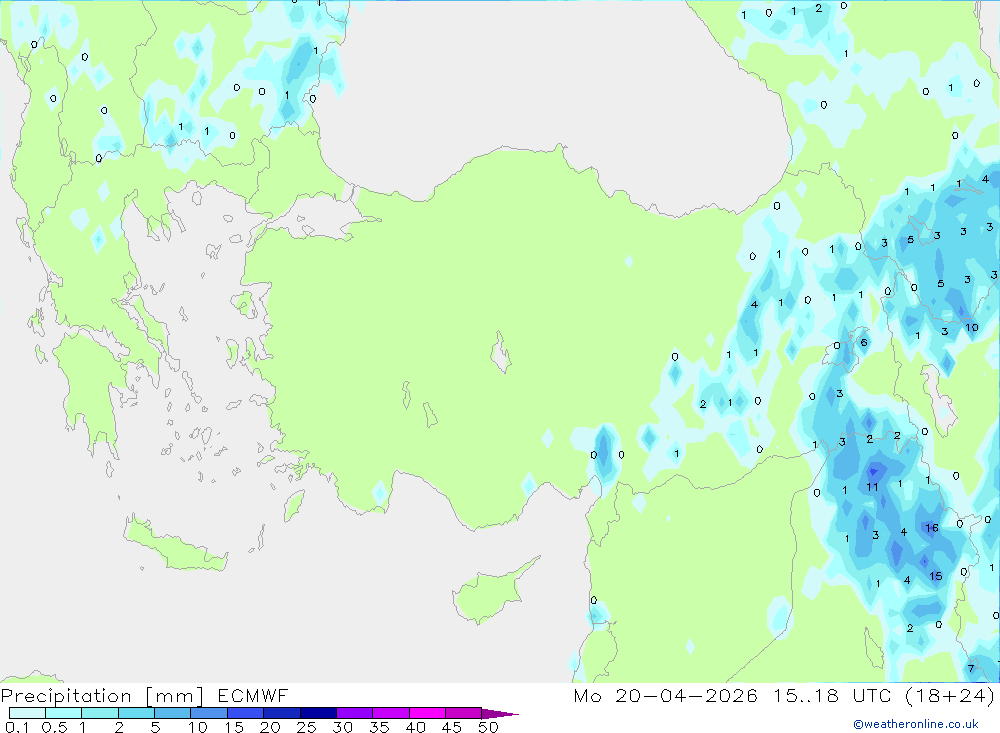
Task: Click the map value '16'
Action: point(932,528)
